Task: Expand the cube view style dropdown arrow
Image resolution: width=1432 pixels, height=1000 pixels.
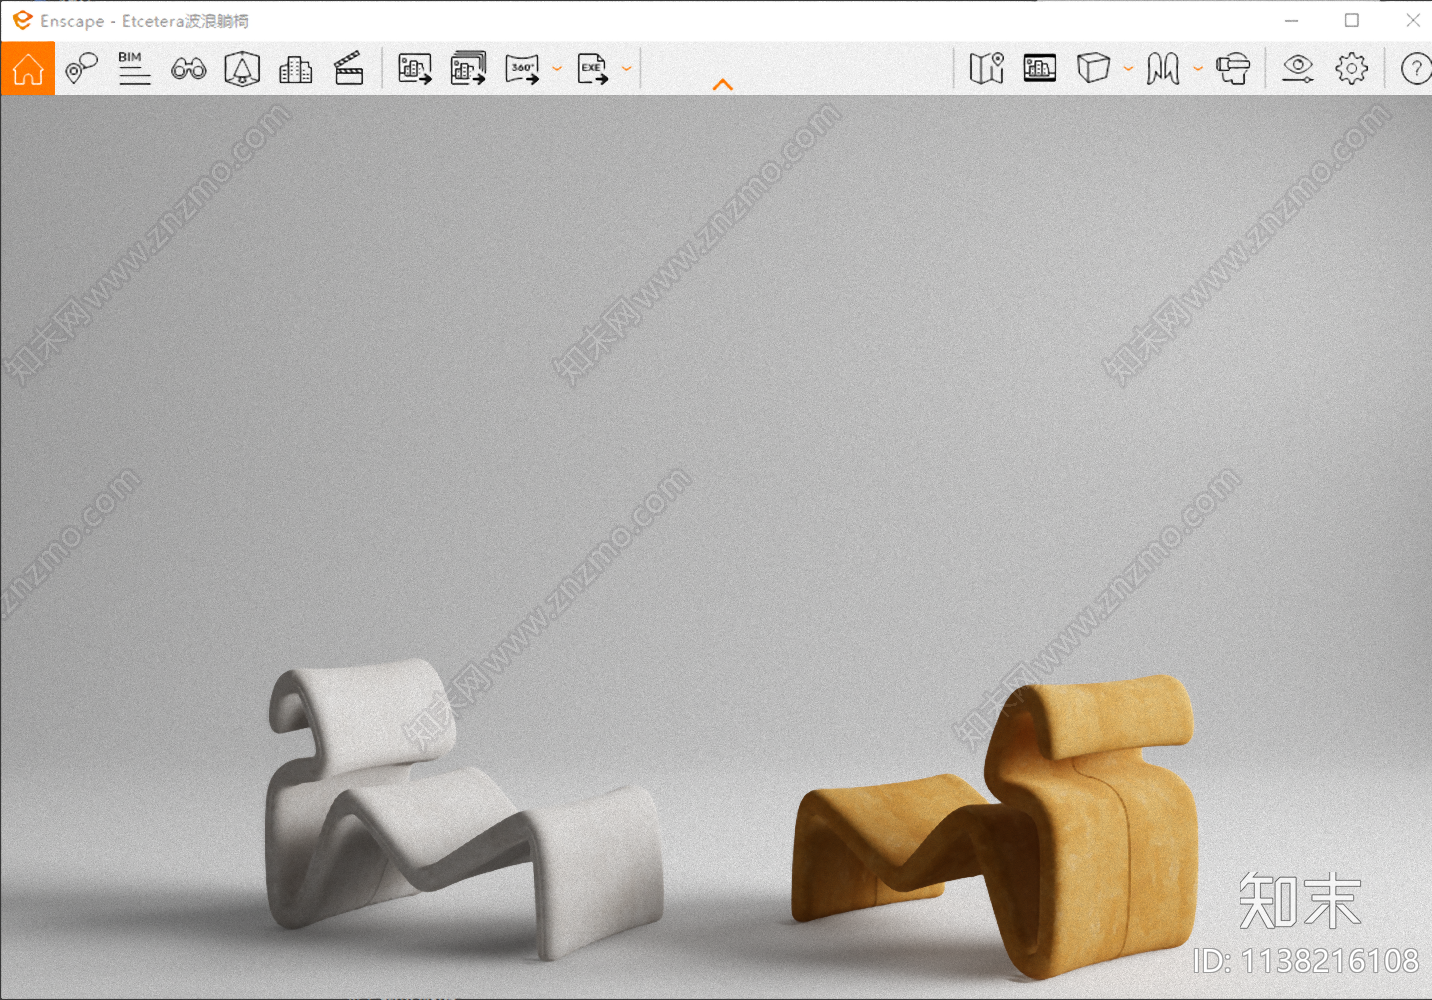Action: coord(1128,69)
